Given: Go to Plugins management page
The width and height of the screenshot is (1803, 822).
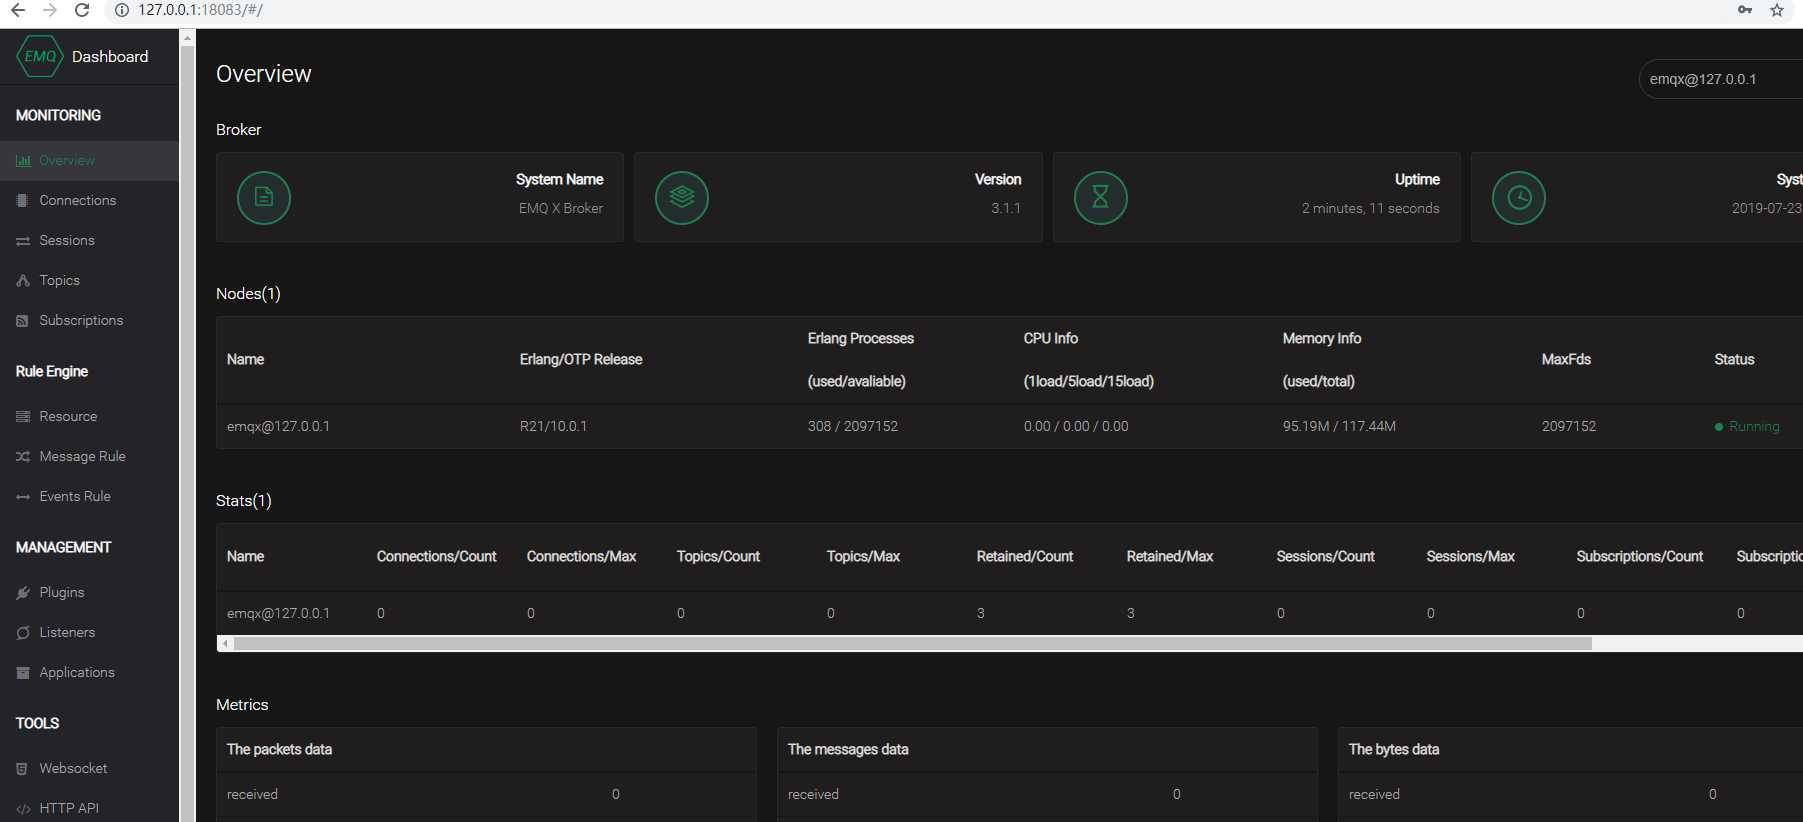Looking at the screenshot, I should (90, 592).
